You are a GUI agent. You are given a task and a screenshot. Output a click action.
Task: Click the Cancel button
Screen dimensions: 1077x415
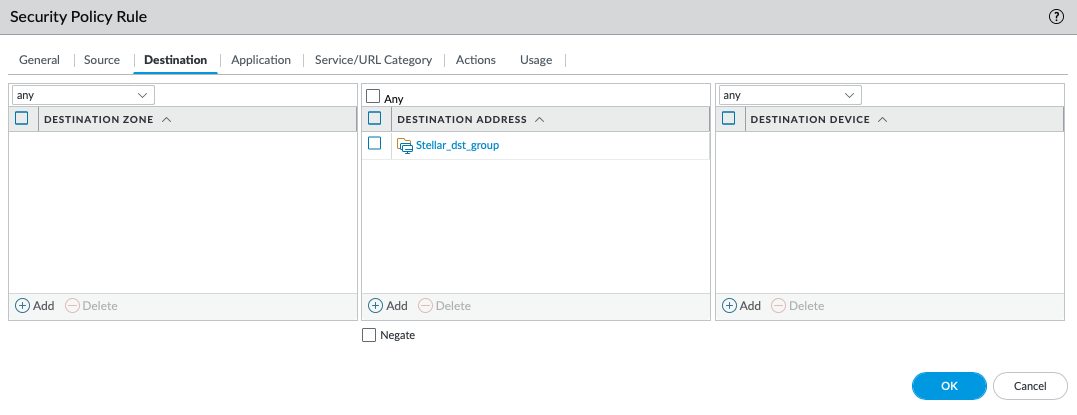1030,385
